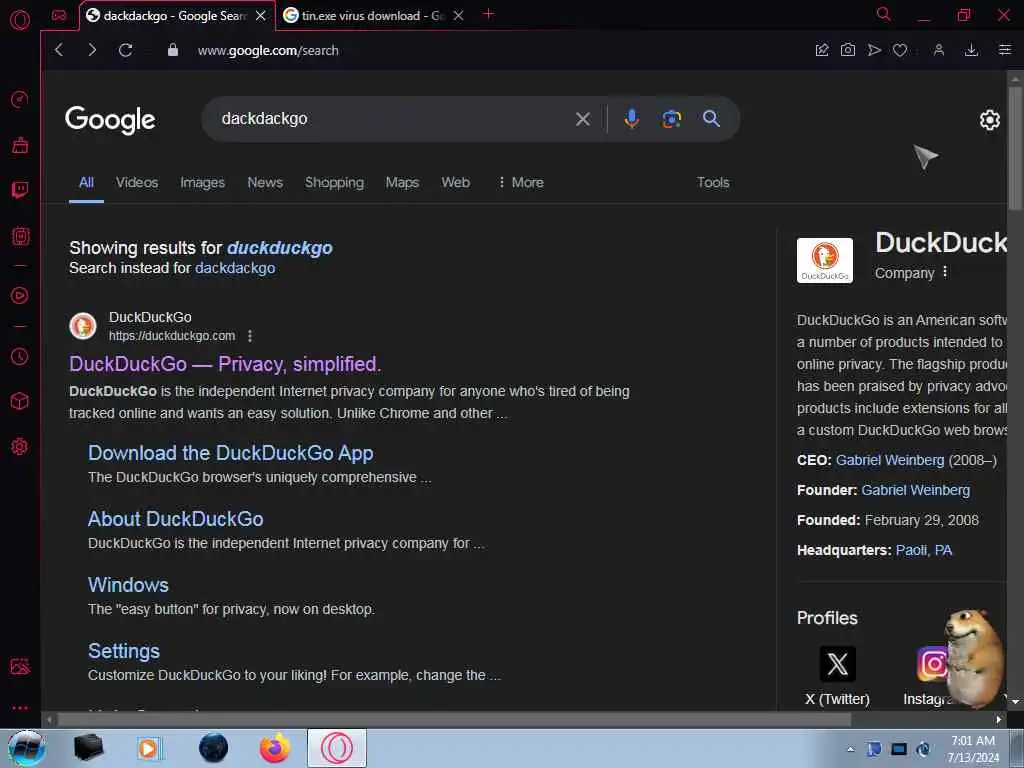The width and height of the screenshot is (1024, 768).
Task: Open GX Cleaner icon in sidebar
Action: (x=20, y=145)
